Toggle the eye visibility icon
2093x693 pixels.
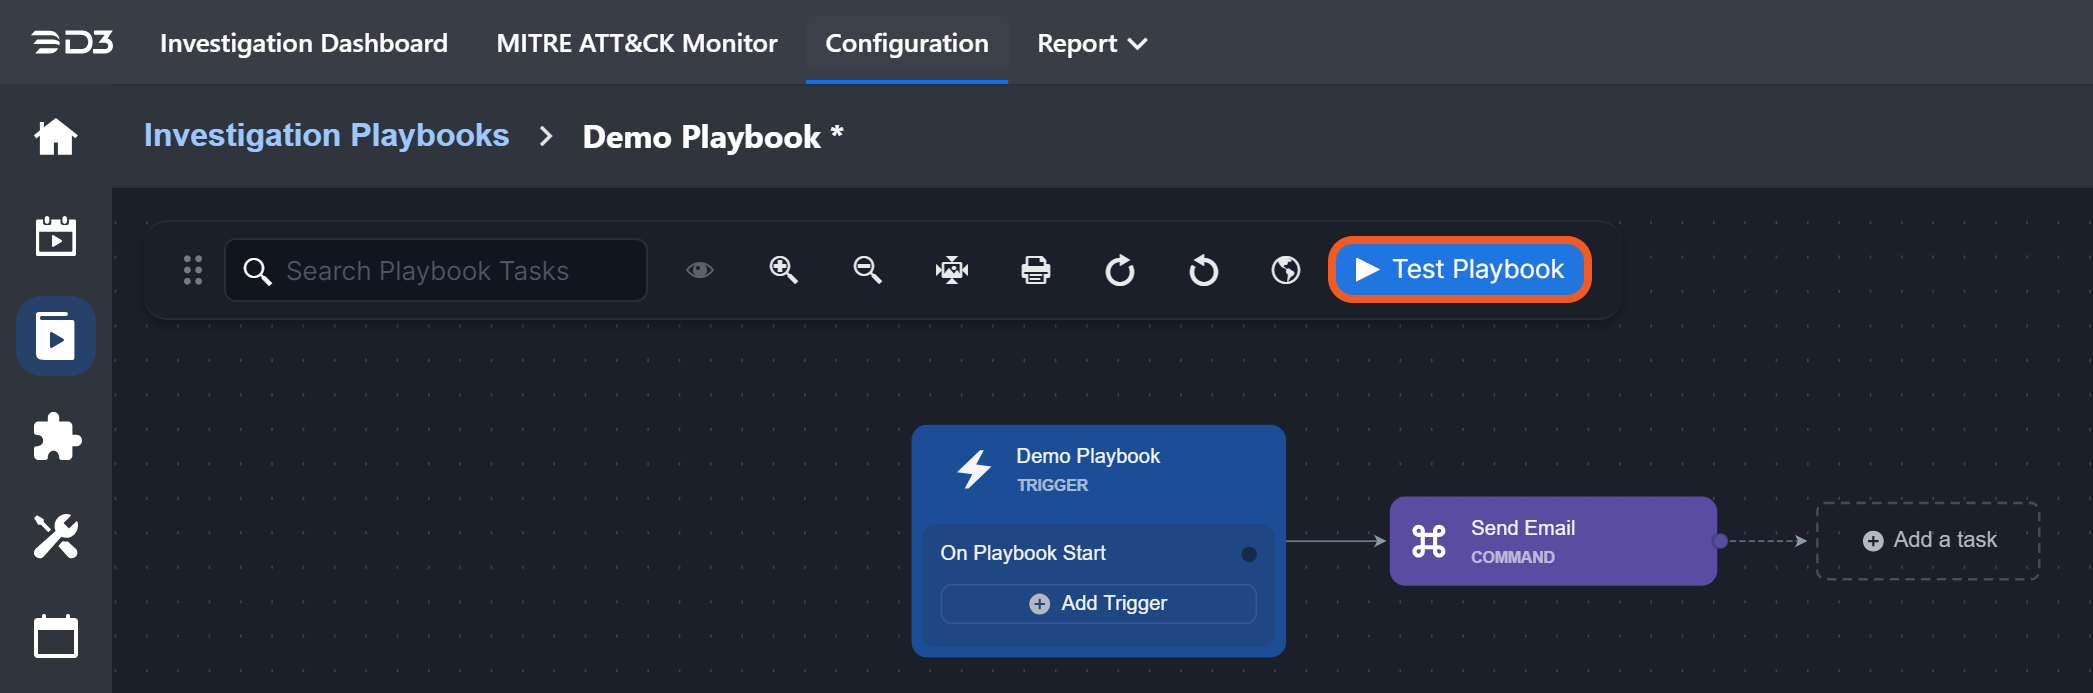click(x=700, y=270)
